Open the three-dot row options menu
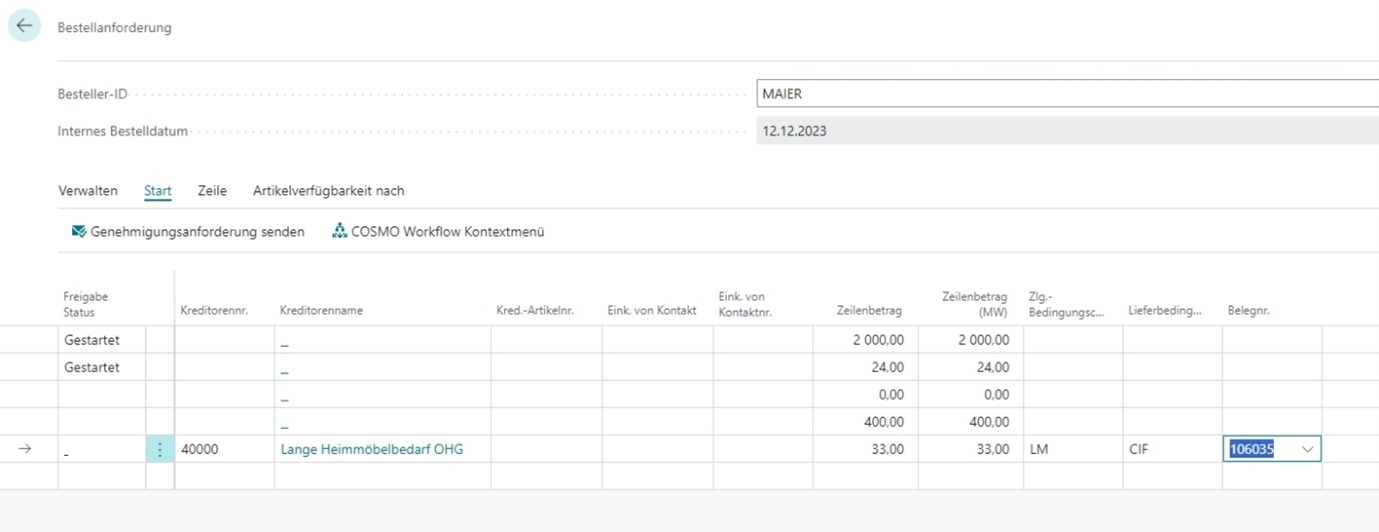Screen dimensions: 1379x532 tap(160, 449)
